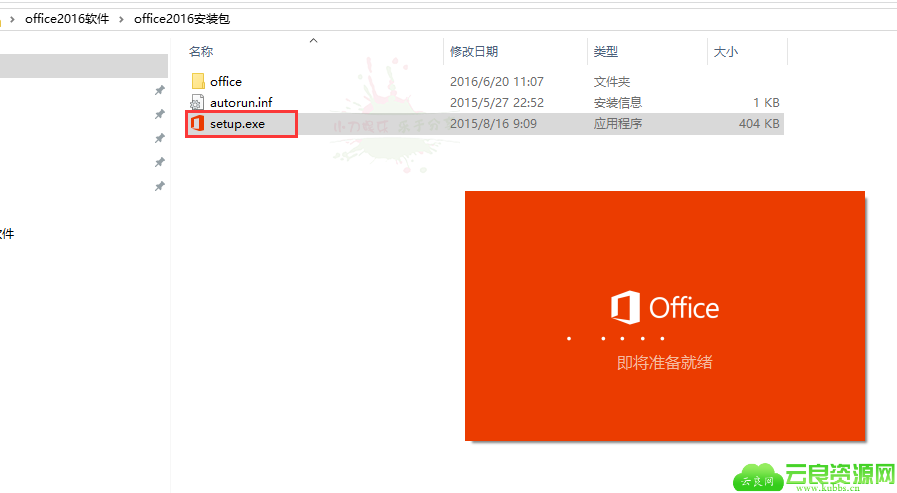Click the 404 KB size value
The image size is (897, 493).
click(x=759, y=124)
